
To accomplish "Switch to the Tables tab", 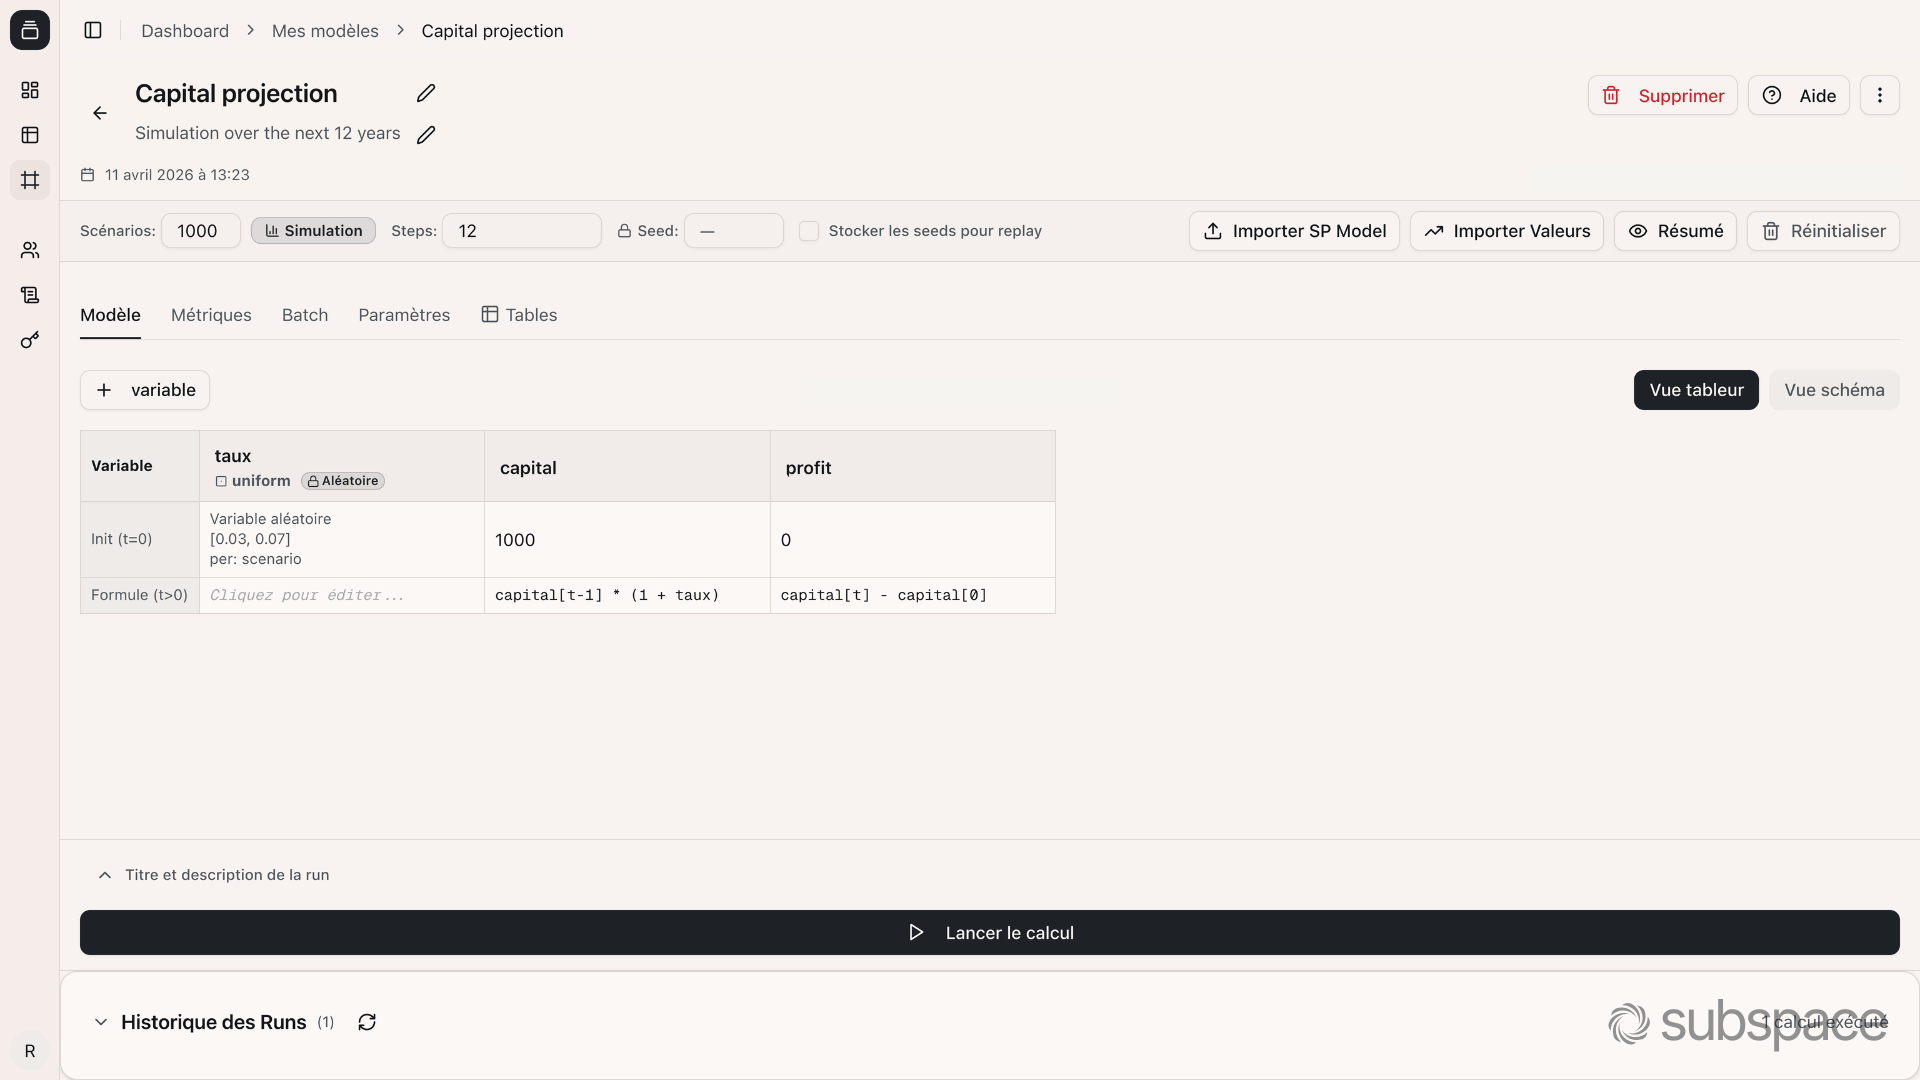I will tap(519, 315).
